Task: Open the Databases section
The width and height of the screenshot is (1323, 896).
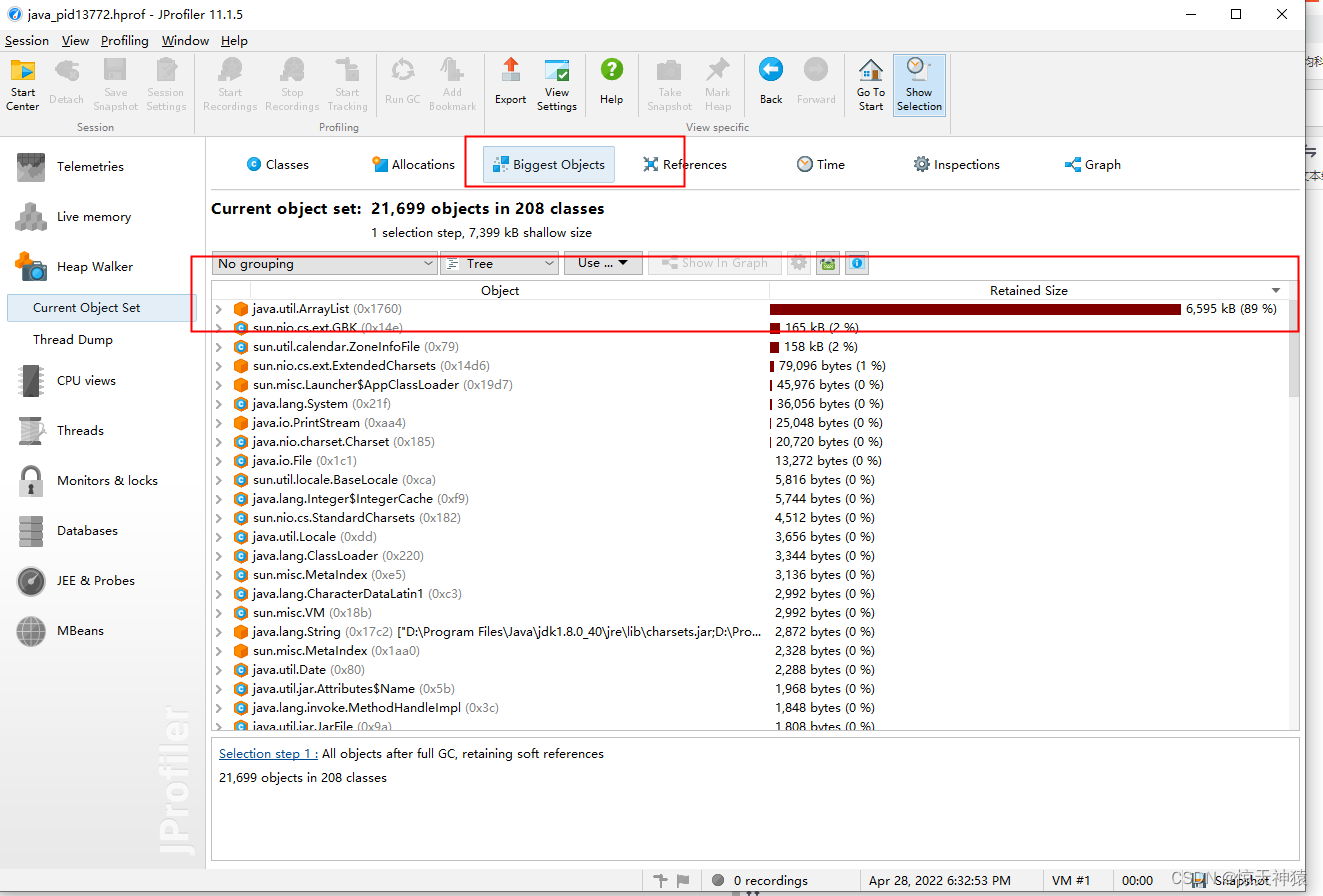Action: coord(87,531)
